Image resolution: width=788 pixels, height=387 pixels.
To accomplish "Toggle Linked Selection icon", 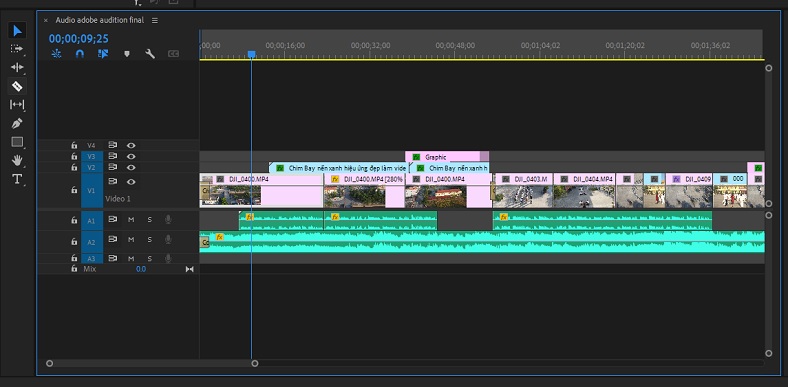I will point(103,54).
